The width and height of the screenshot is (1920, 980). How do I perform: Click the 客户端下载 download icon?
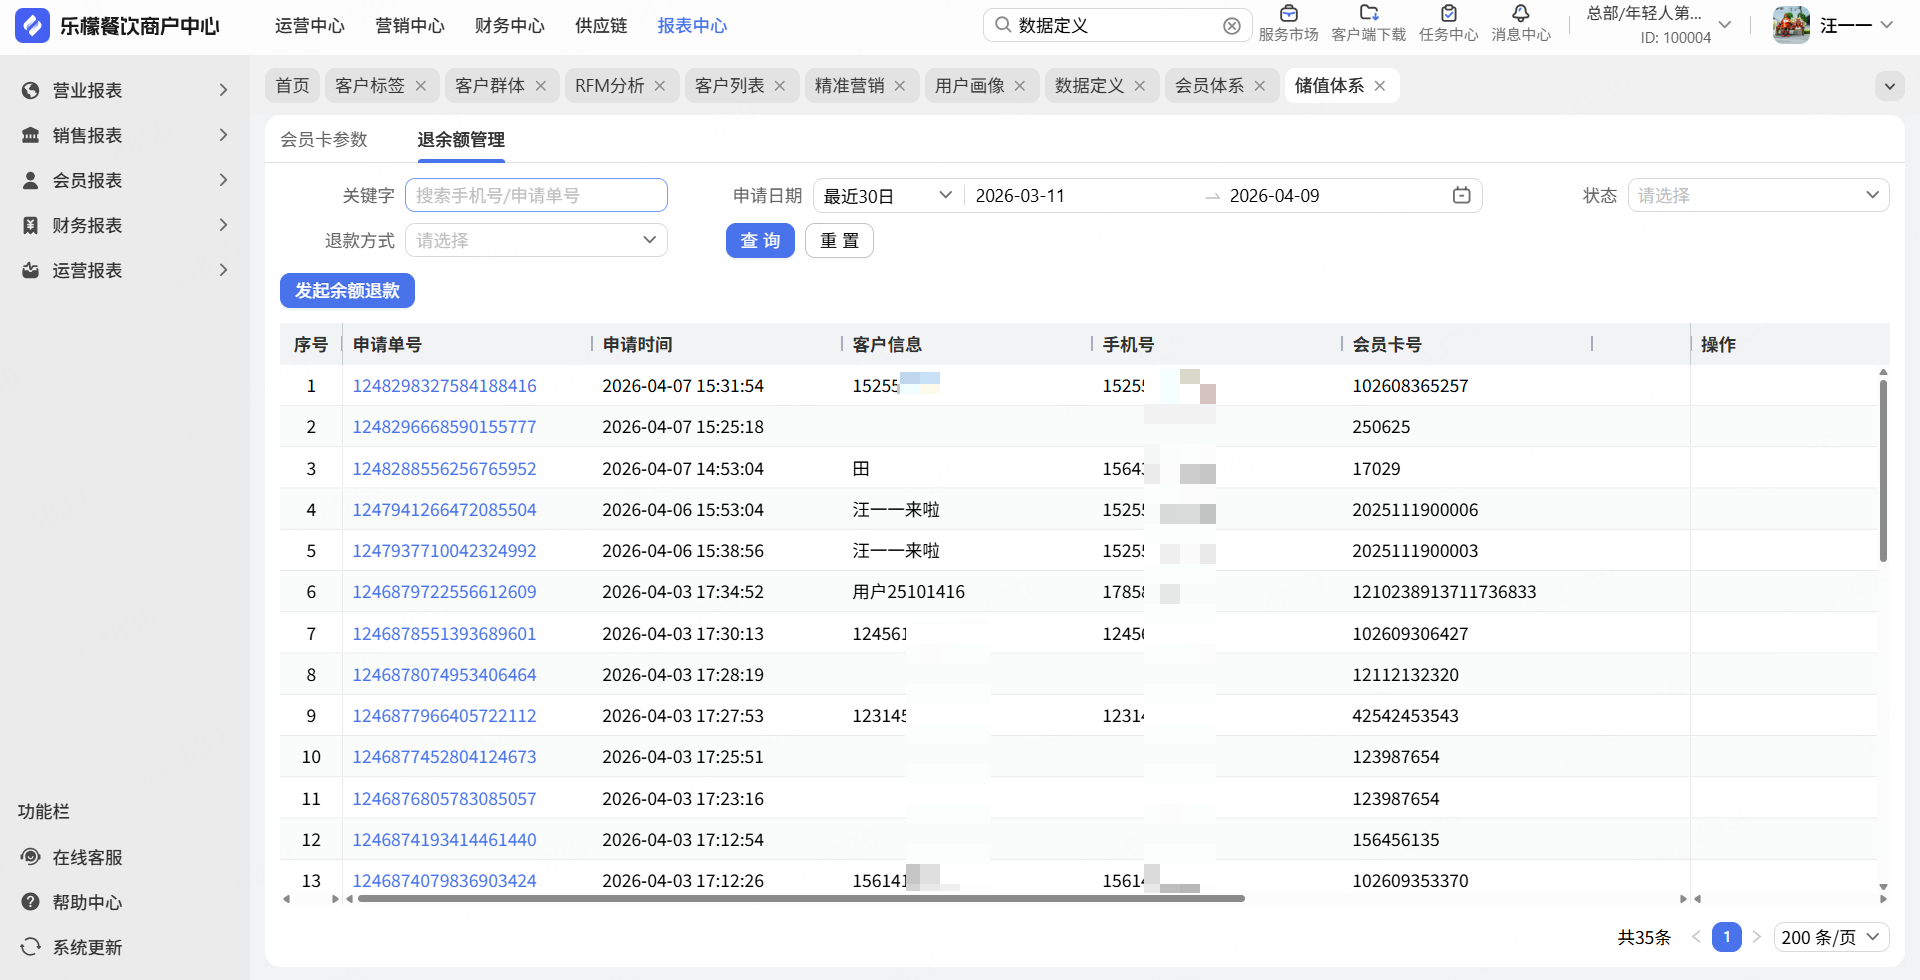(1368, 14)
